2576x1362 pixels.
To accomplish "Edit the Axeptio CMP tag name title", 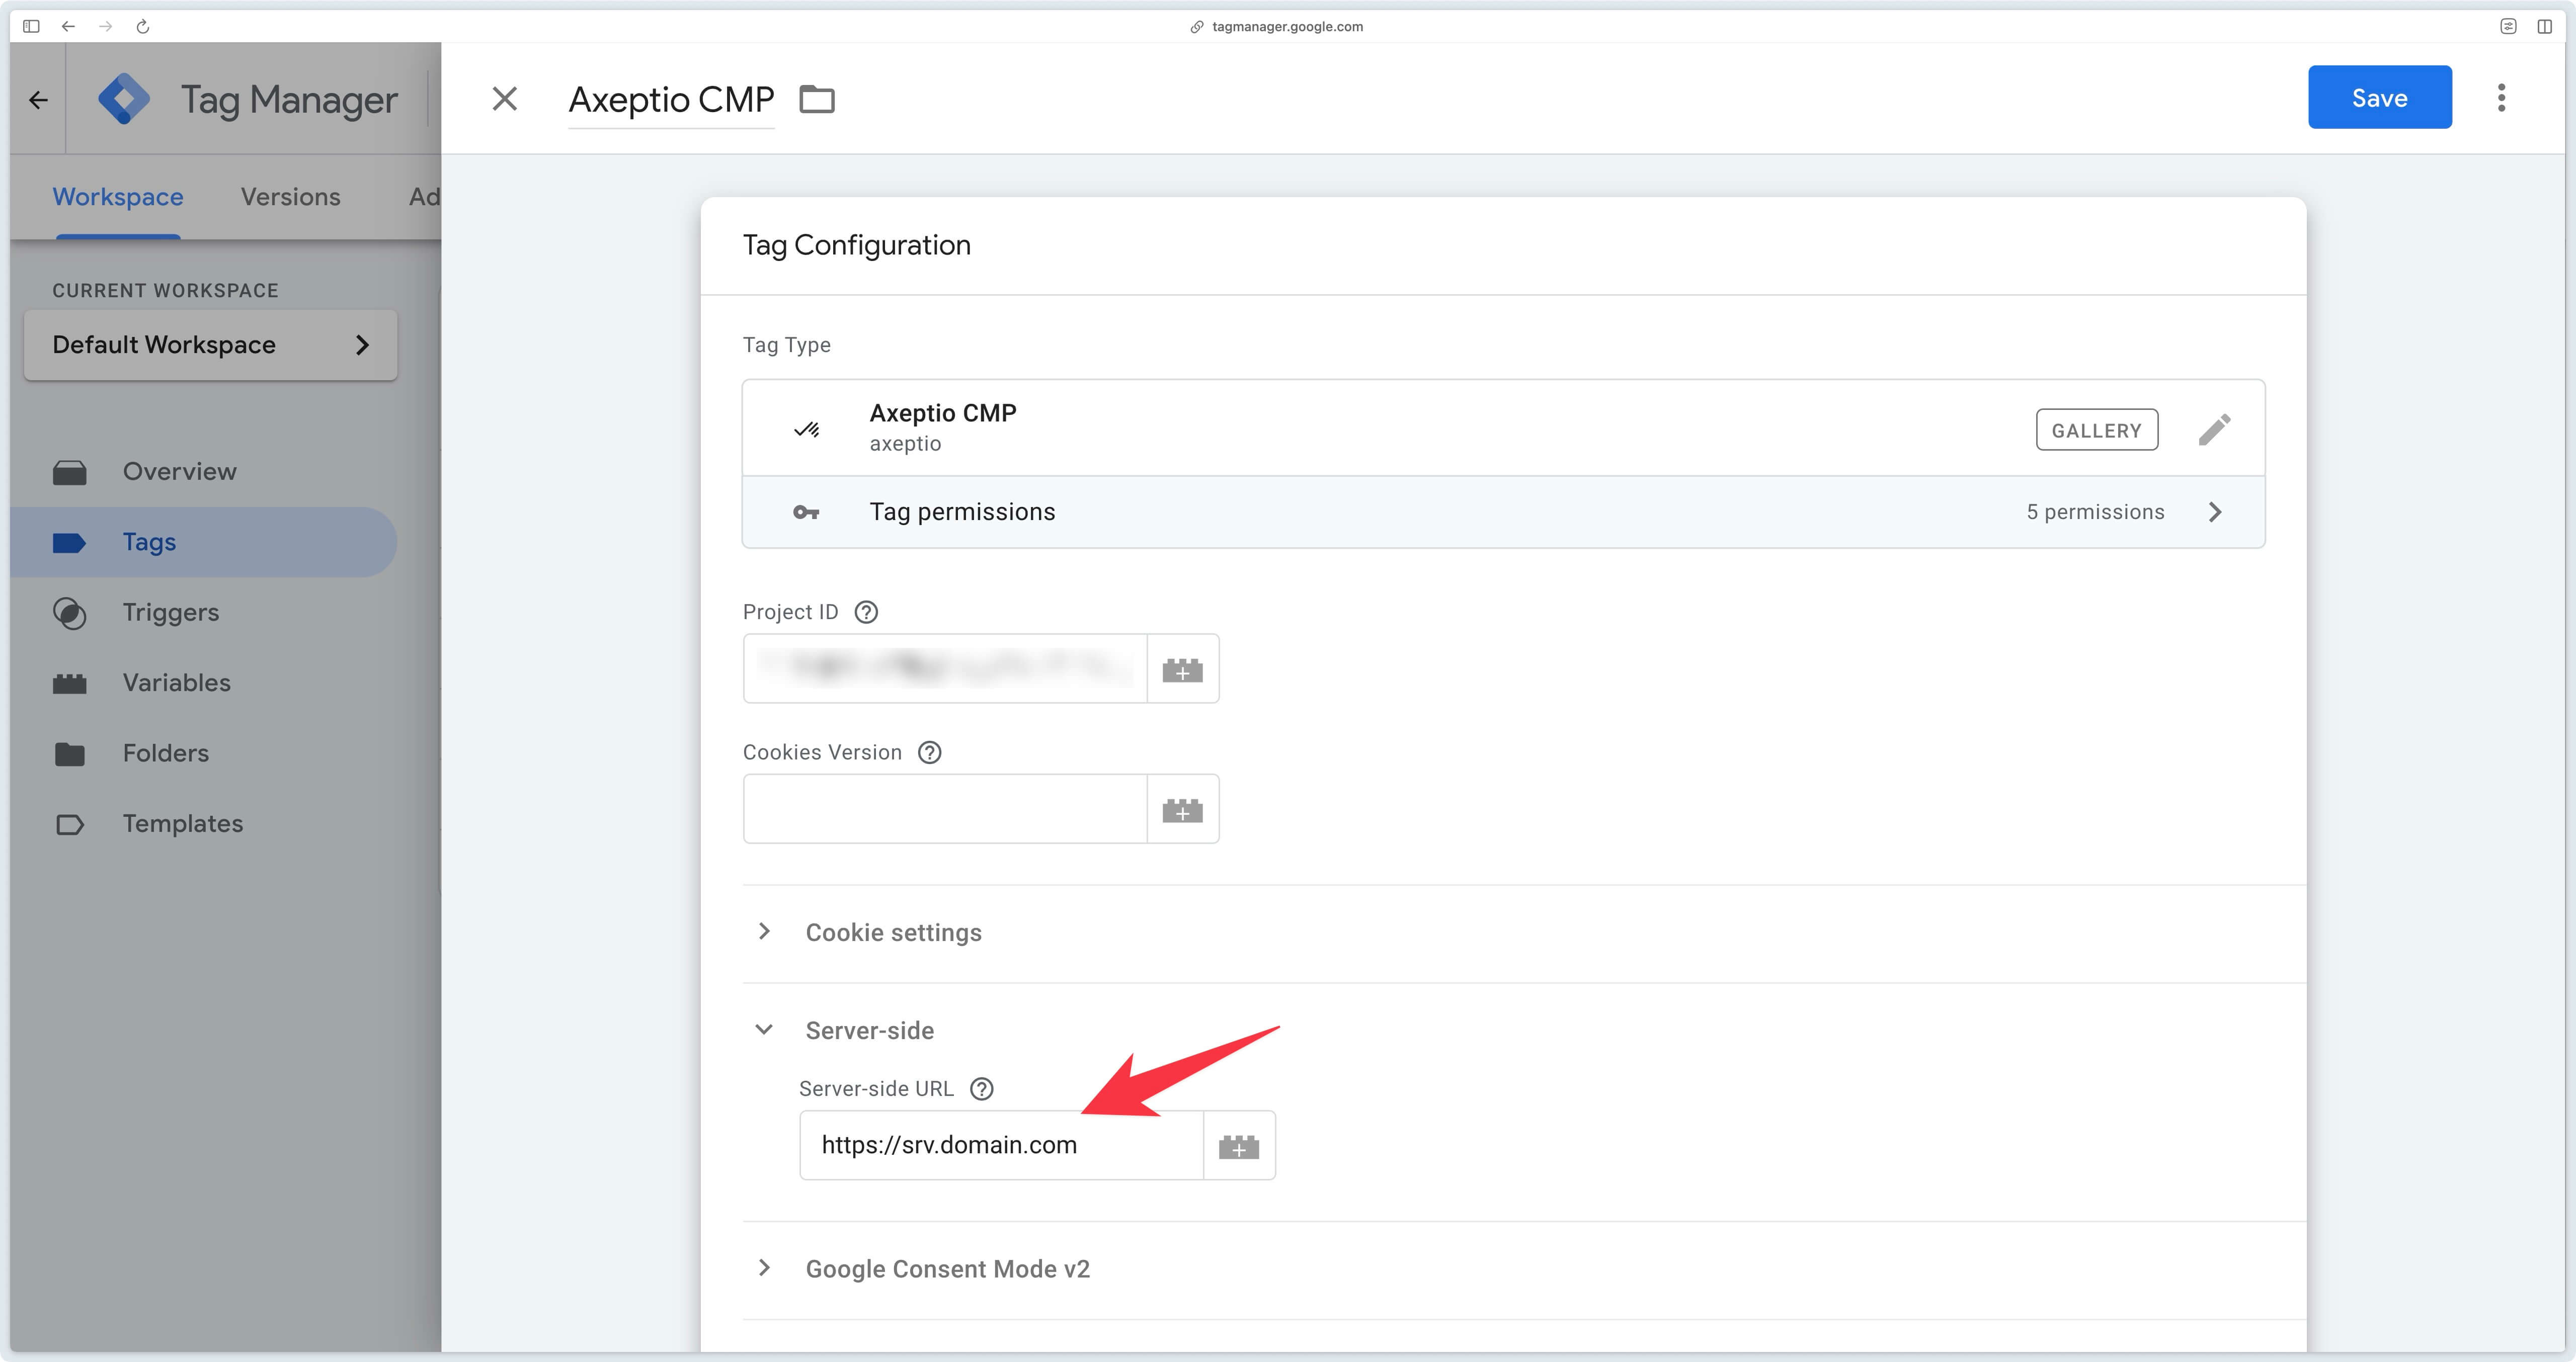I will 671,99.
